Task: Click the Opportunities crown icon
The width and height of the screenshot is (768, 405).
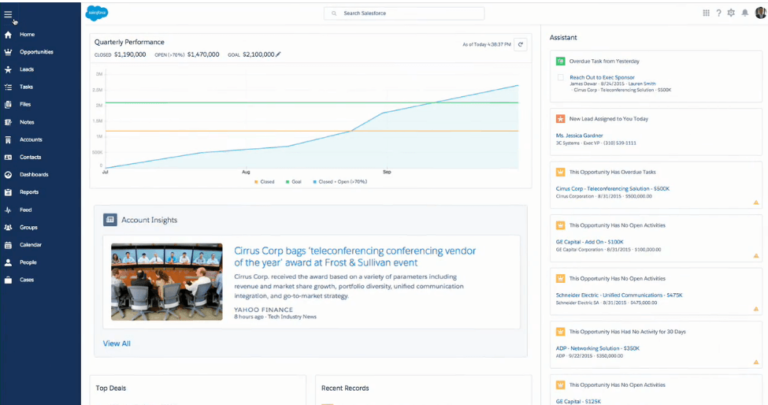Action: point(8,52)
